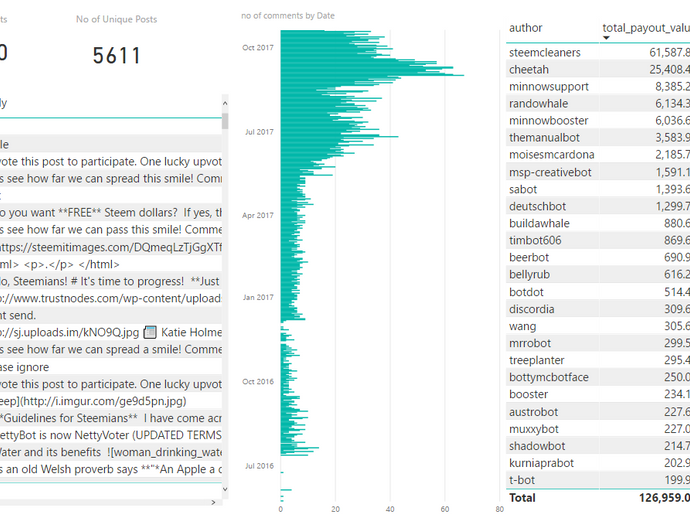Click the 'NettyVoter (UPDATED TERMS' row
The image size is (690, 518).
click(x=111, y=435)
